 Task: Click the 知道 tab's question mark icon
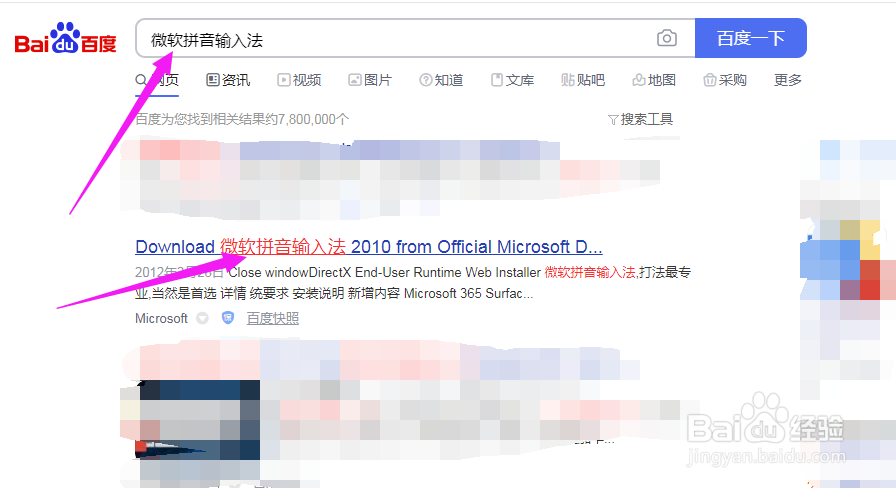(426, 80)
